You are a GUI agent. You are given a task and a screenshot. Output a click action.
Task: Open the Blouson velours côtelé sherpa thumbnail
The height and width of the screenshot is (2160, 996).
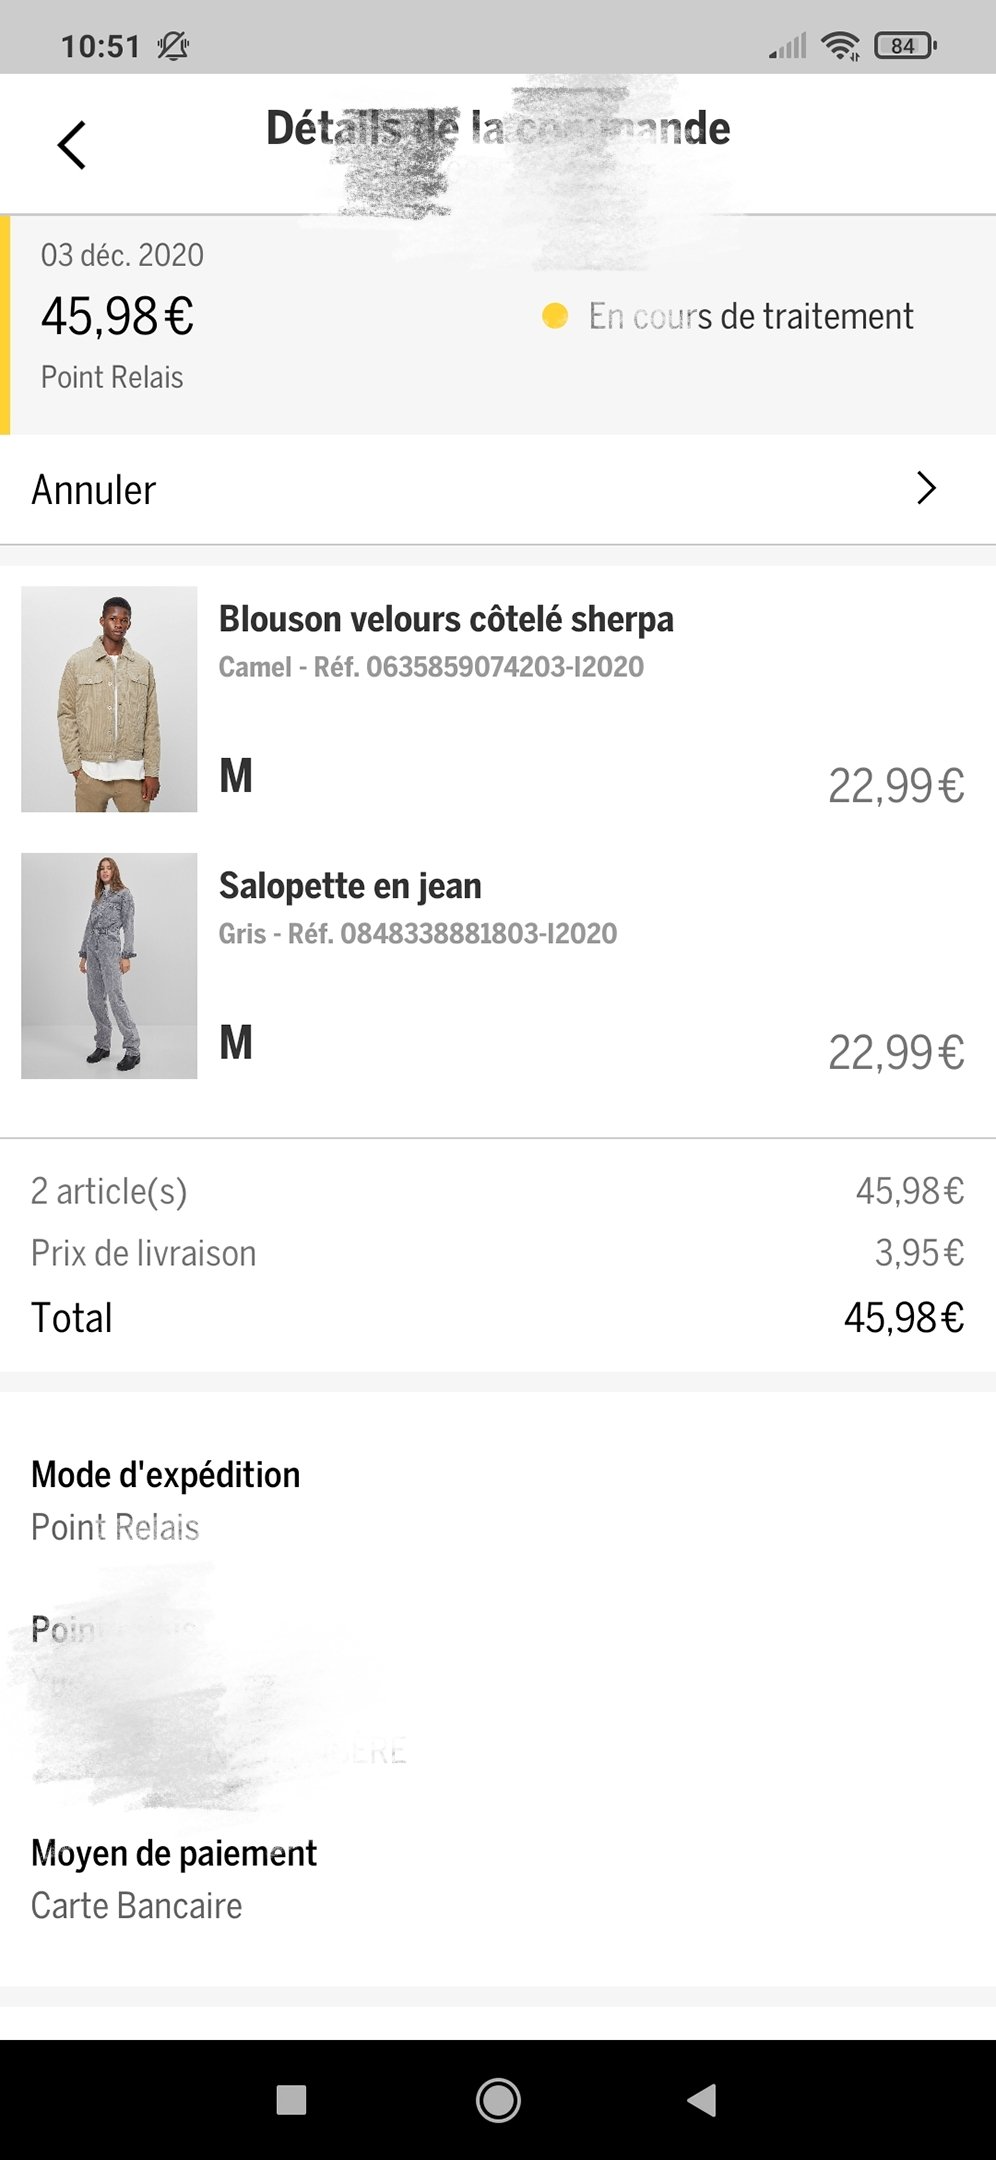click(109, 699)
